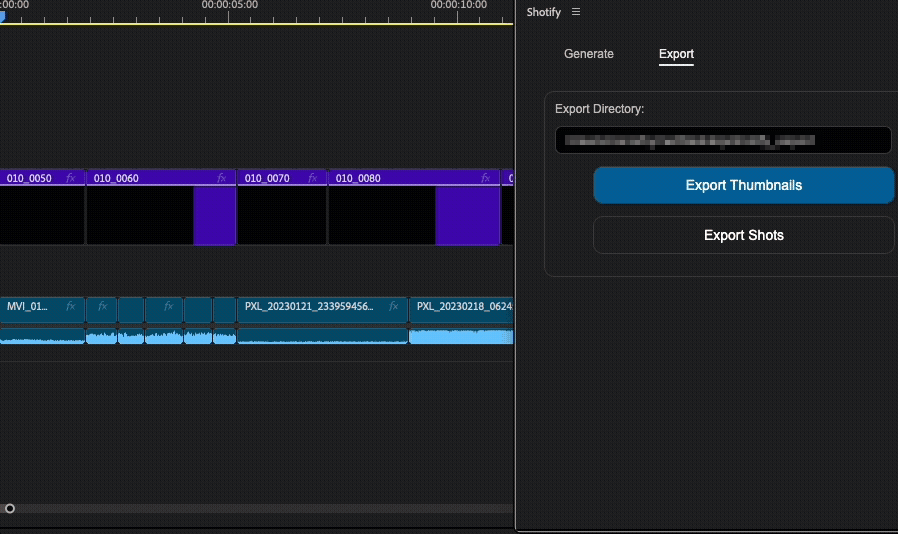This screenshot has height=534, width=898.
Task: Open the Shotify panel hamburger menu
Action: point(576,12)
